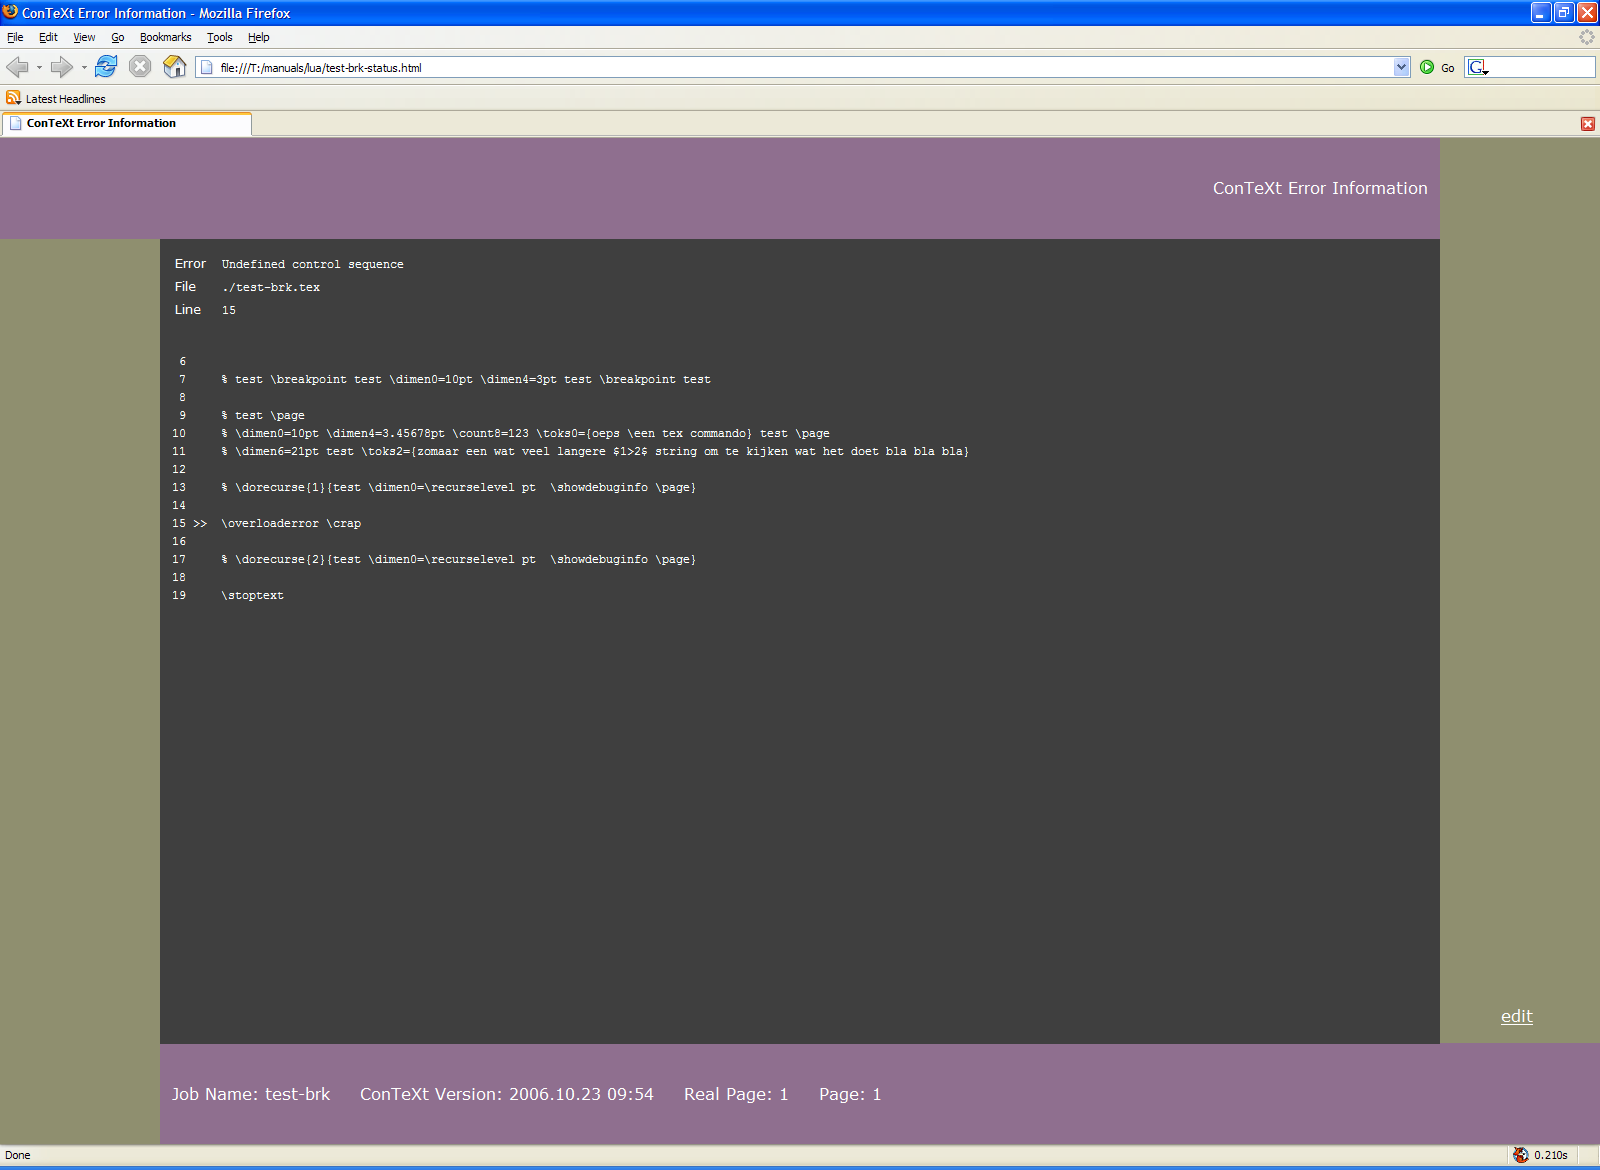
Task: Select the ConTeXt Error Information tab
Action: [x=126, y=123]
